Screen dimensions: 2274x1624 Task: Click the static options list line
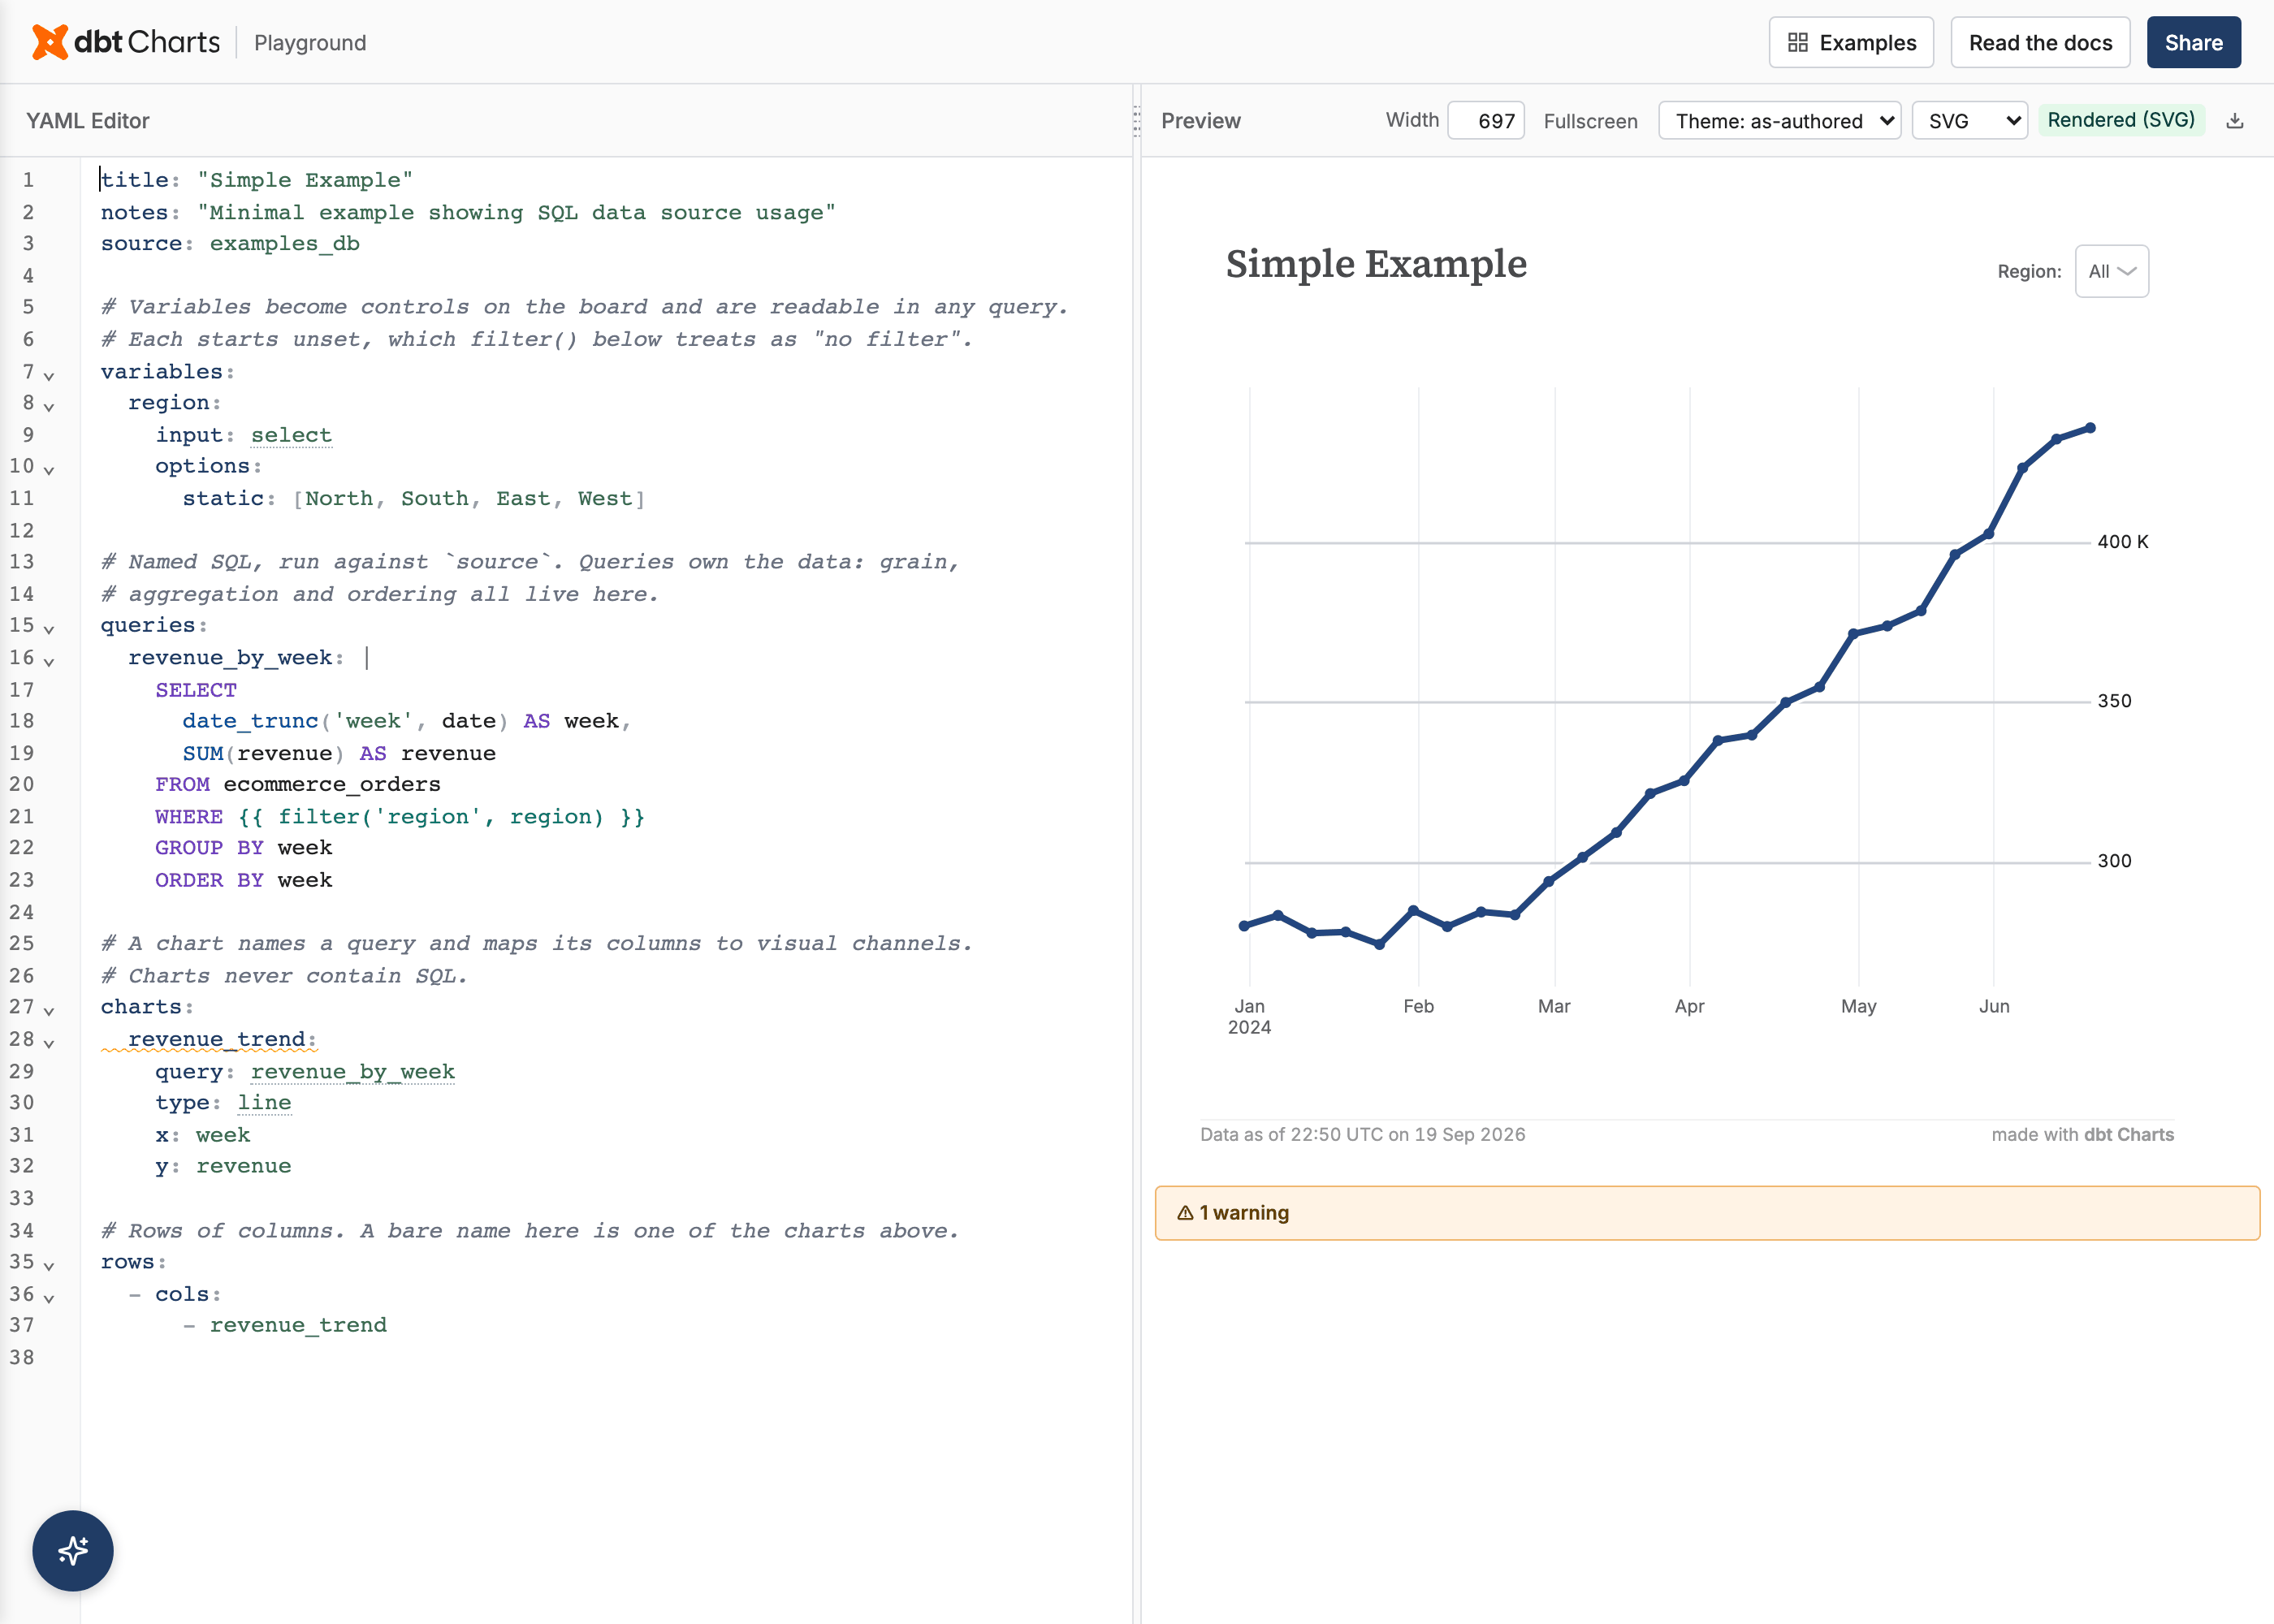point(413,498)
